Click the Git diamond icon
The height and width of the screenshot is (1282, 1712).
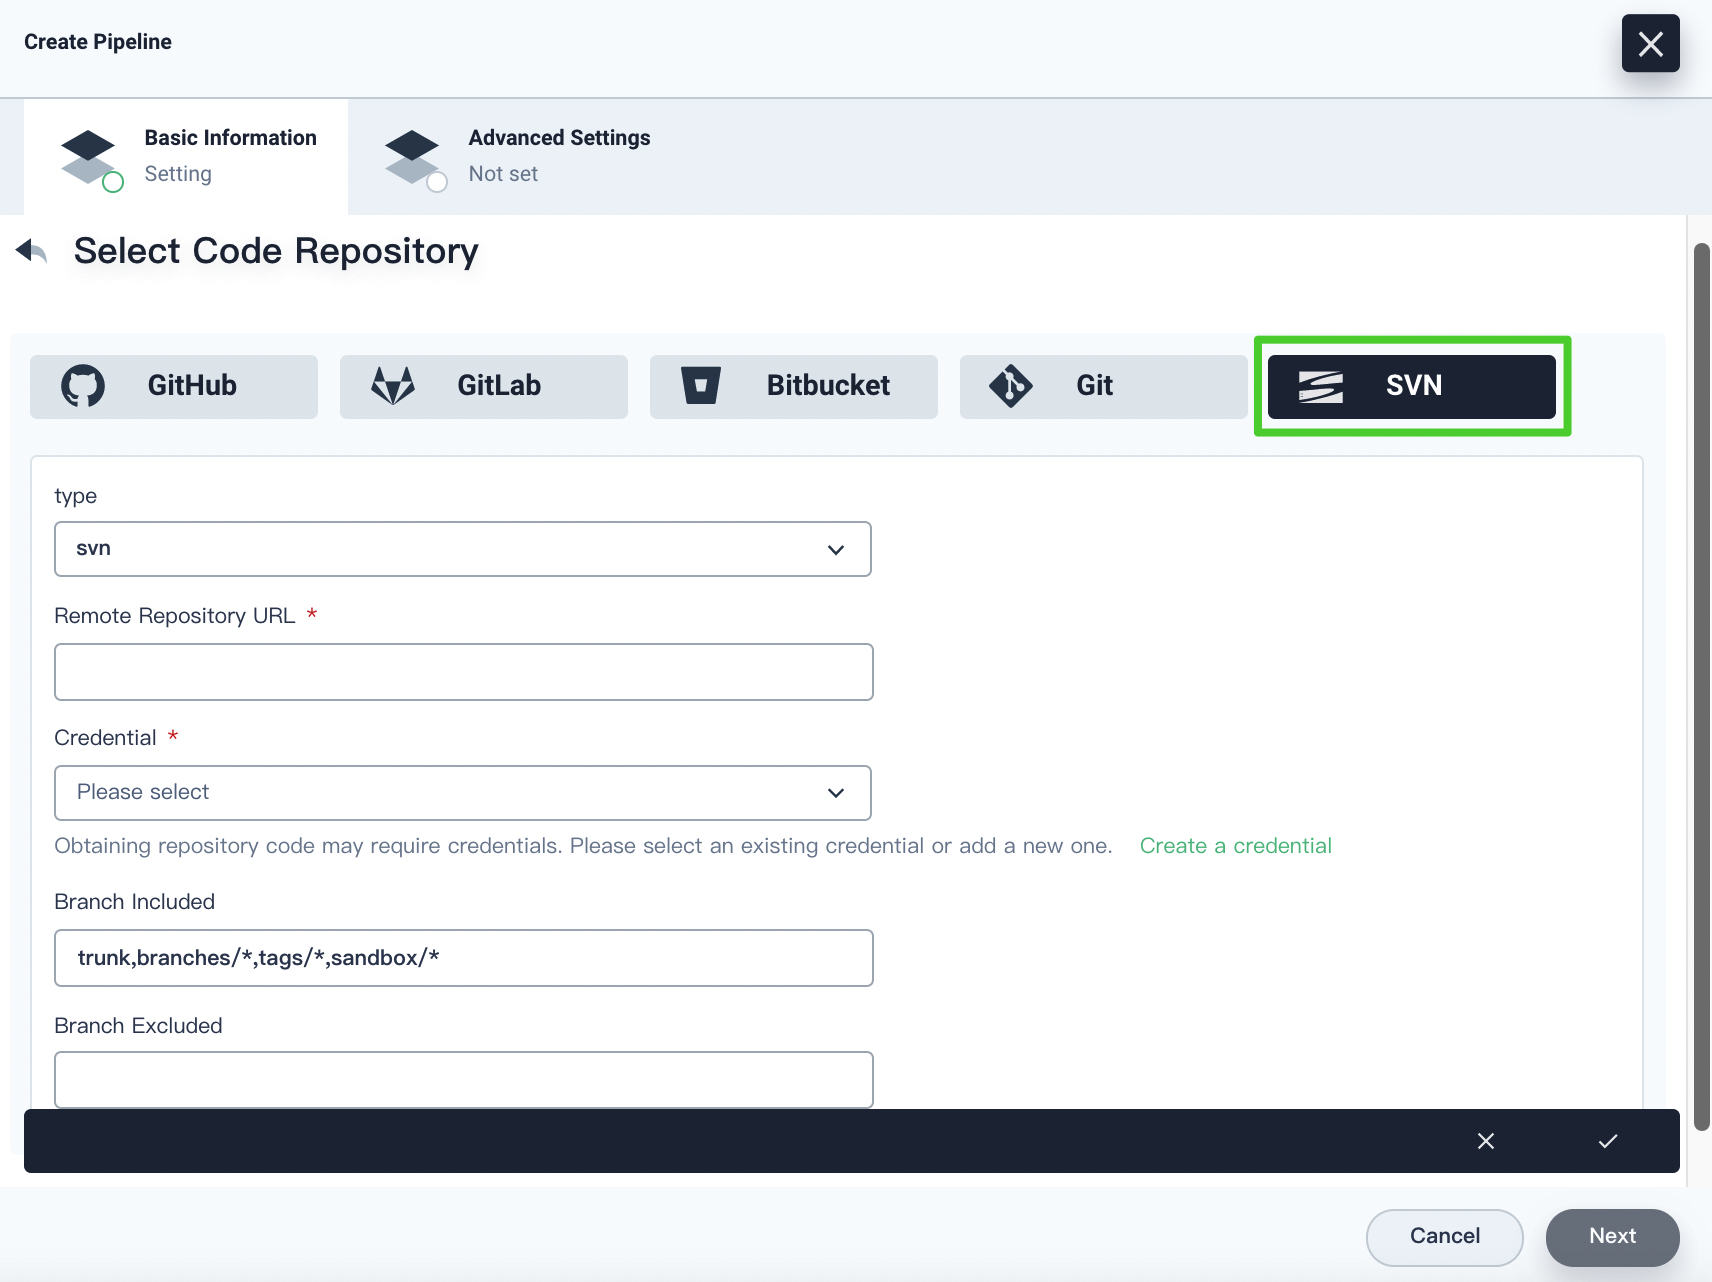[1011, 386]
